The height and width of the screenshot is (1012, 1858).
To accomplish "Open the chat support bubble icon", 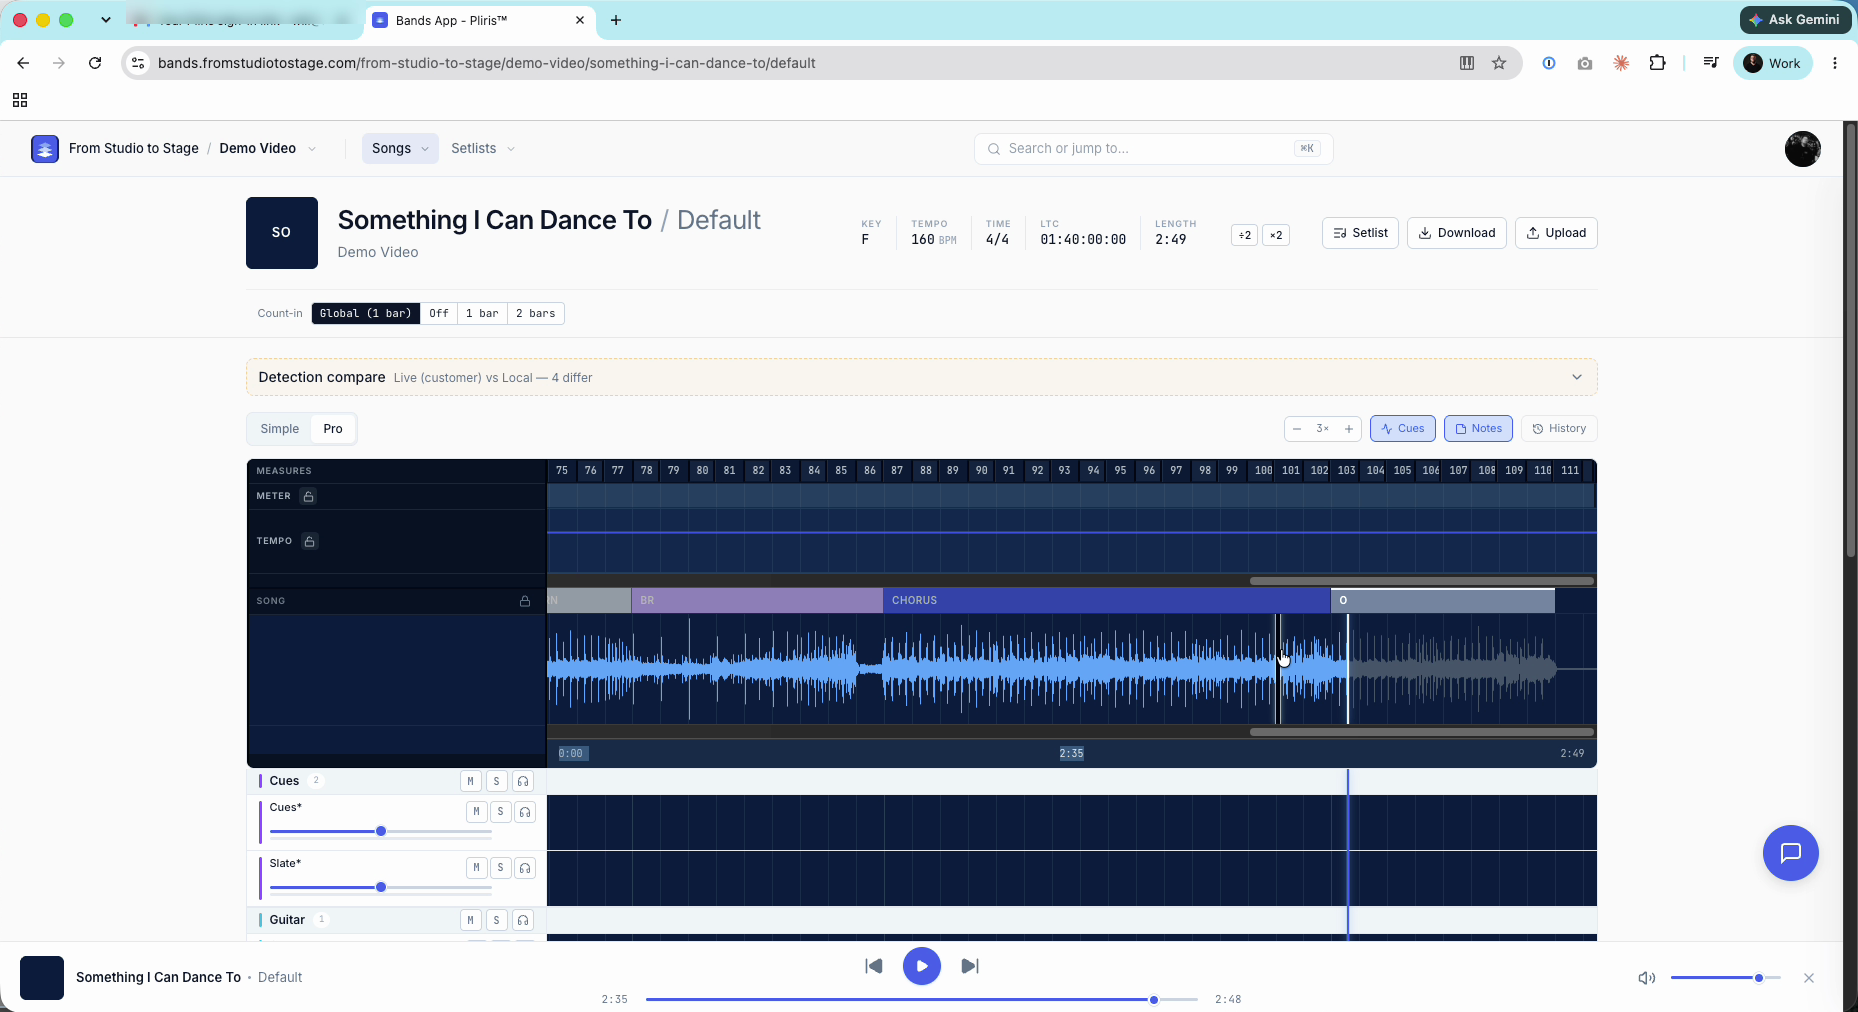I will (x=1790, y=853).
